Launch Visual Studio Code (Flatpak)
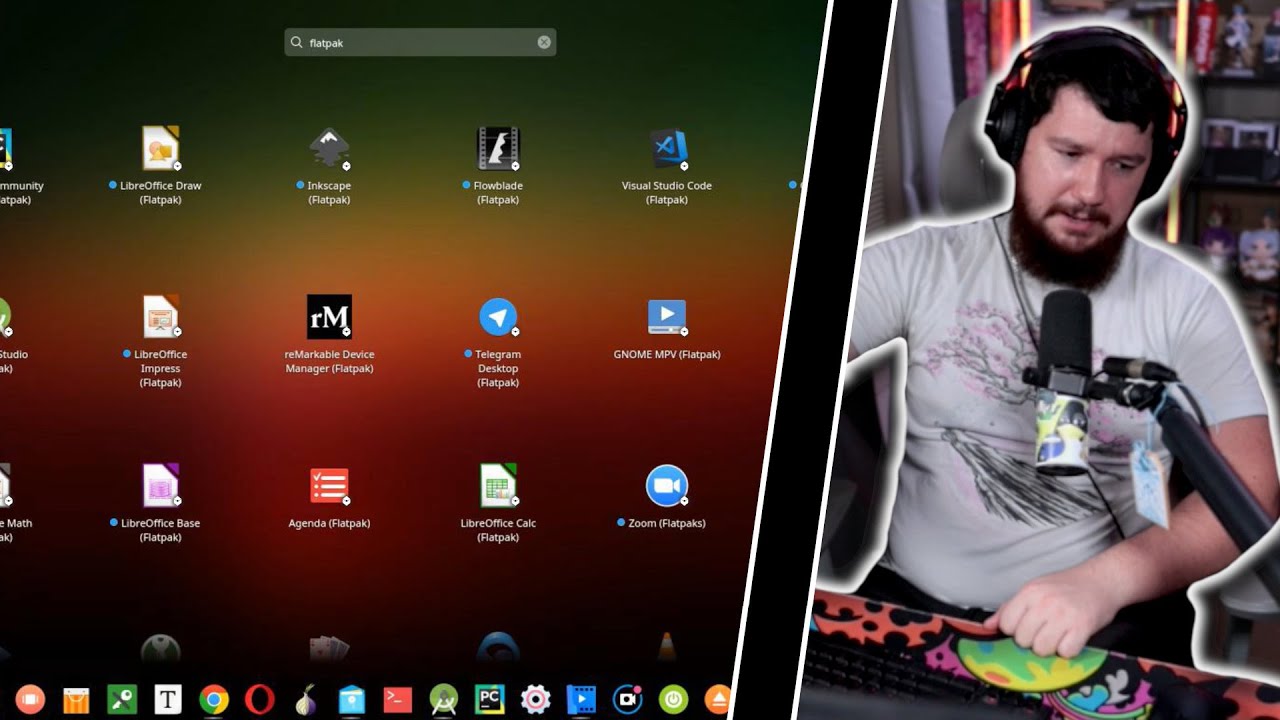The height and width of the screenshot is (720, 1280). pos(667,148)
